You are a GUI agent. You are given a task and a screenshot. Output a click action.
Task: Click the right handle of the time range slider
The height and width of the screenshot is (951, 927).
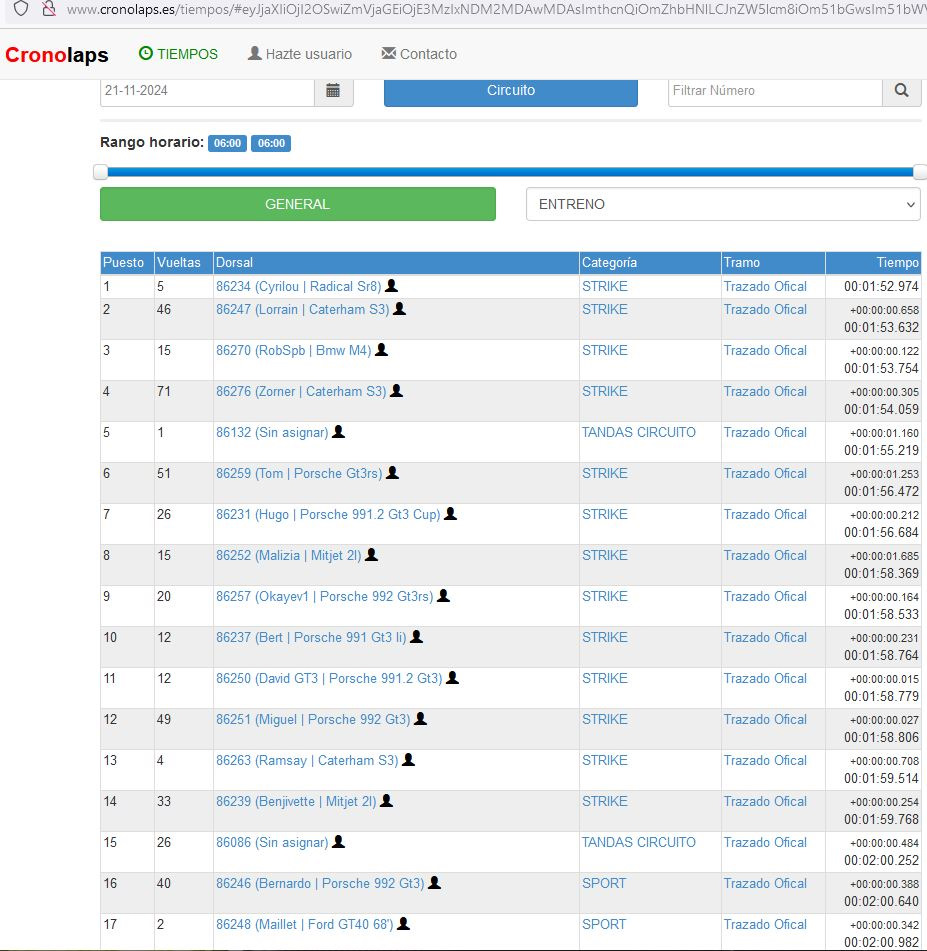(920, 172)
